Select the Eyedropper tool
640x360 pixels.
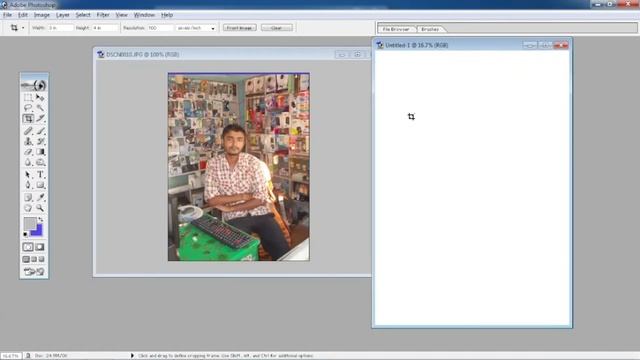pos(40,198)
